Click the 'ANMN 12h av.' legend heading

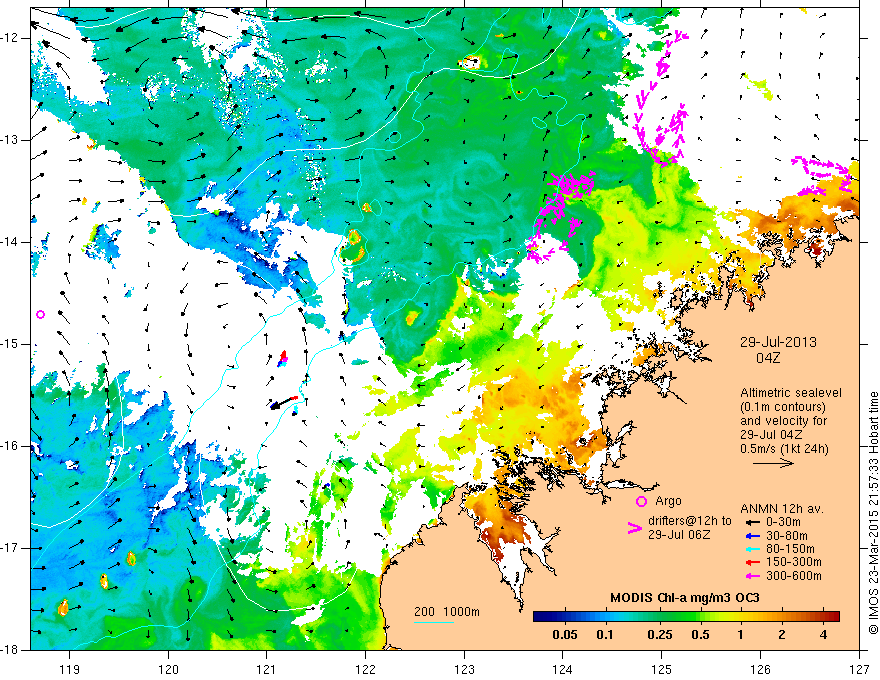[x=782, y=509]
